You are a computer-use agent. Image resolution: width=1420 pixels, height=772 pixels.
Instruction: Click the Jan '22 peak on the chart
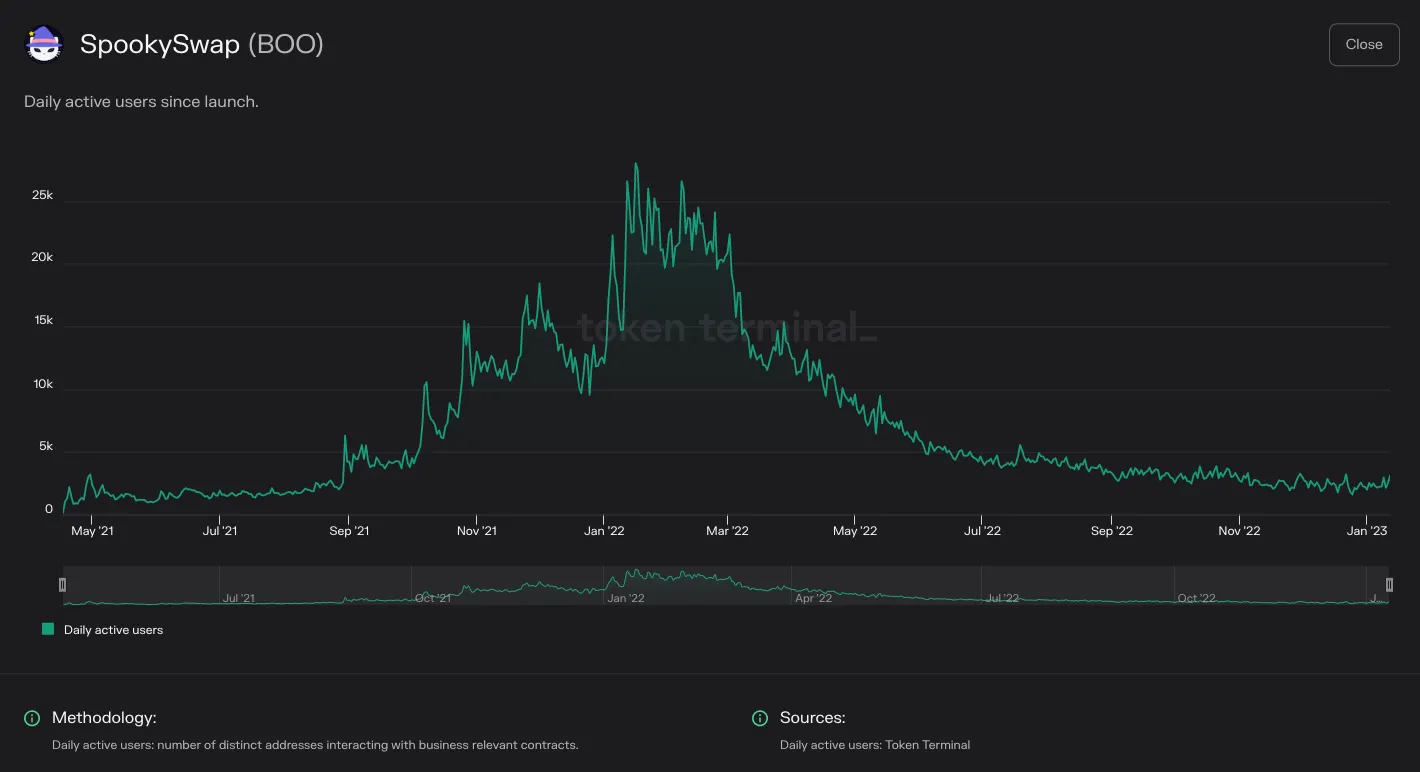coord(636,164)
